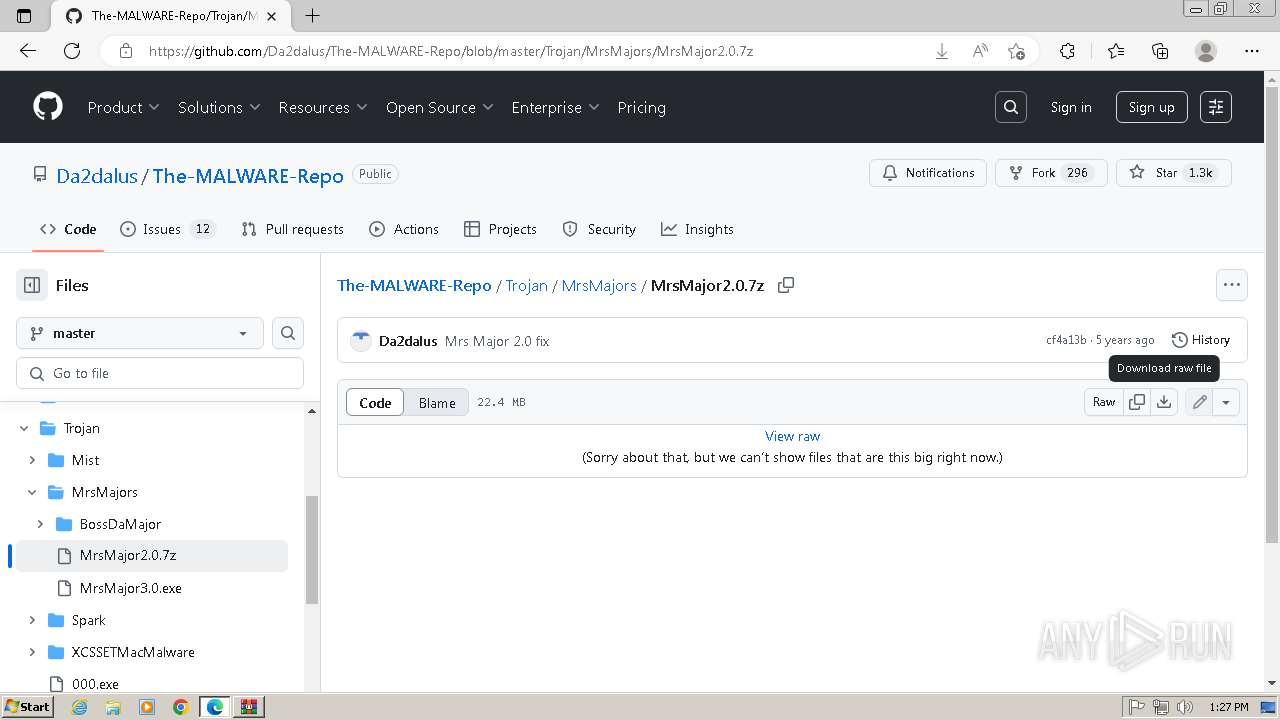
Task: Expand the Resources menu
Action: [323, 107]
